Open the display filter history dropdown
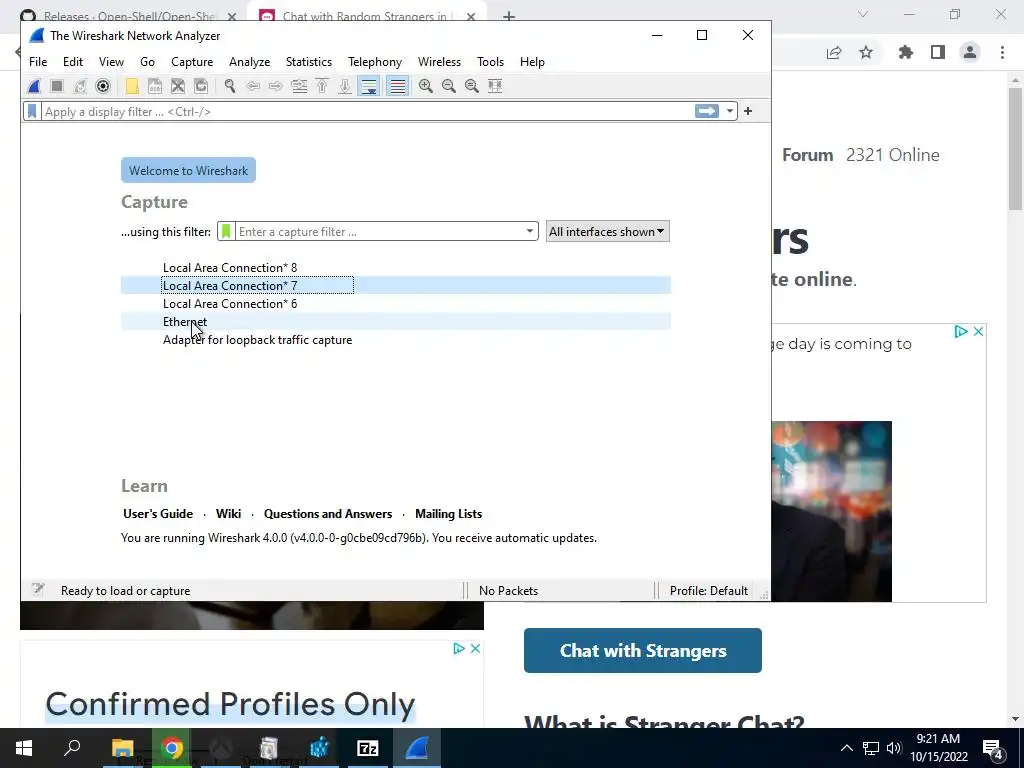The height and width of the screenshot is (768, 1024). [729, 111]
